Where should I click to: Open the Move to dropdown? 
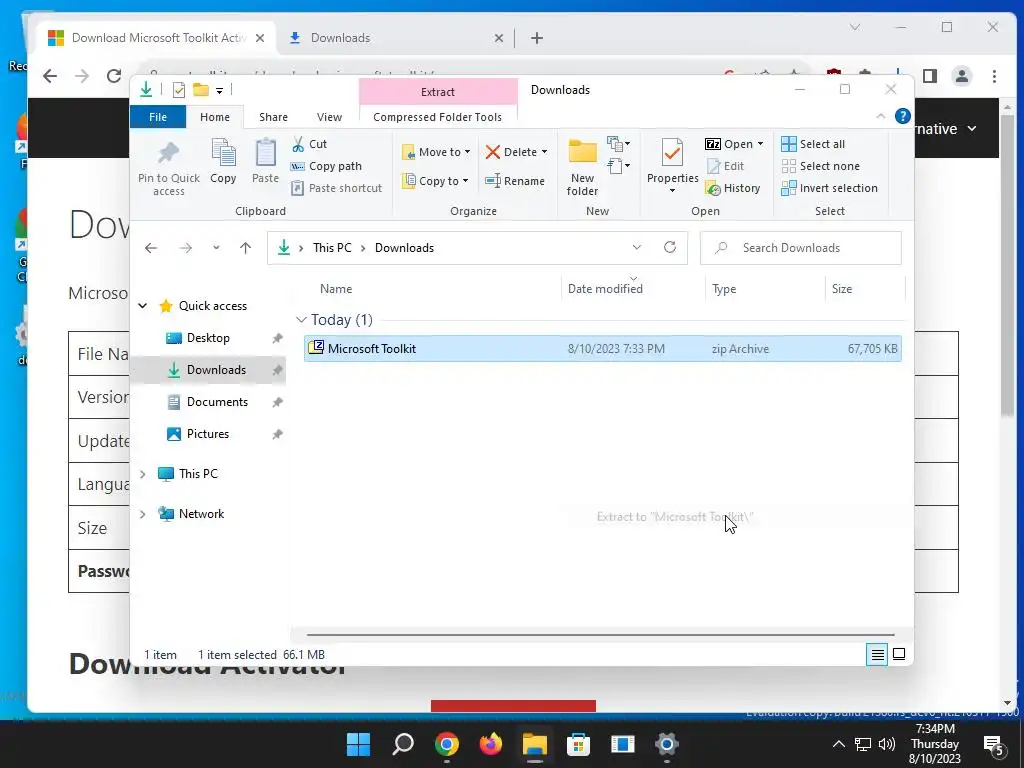click(436, 152)
